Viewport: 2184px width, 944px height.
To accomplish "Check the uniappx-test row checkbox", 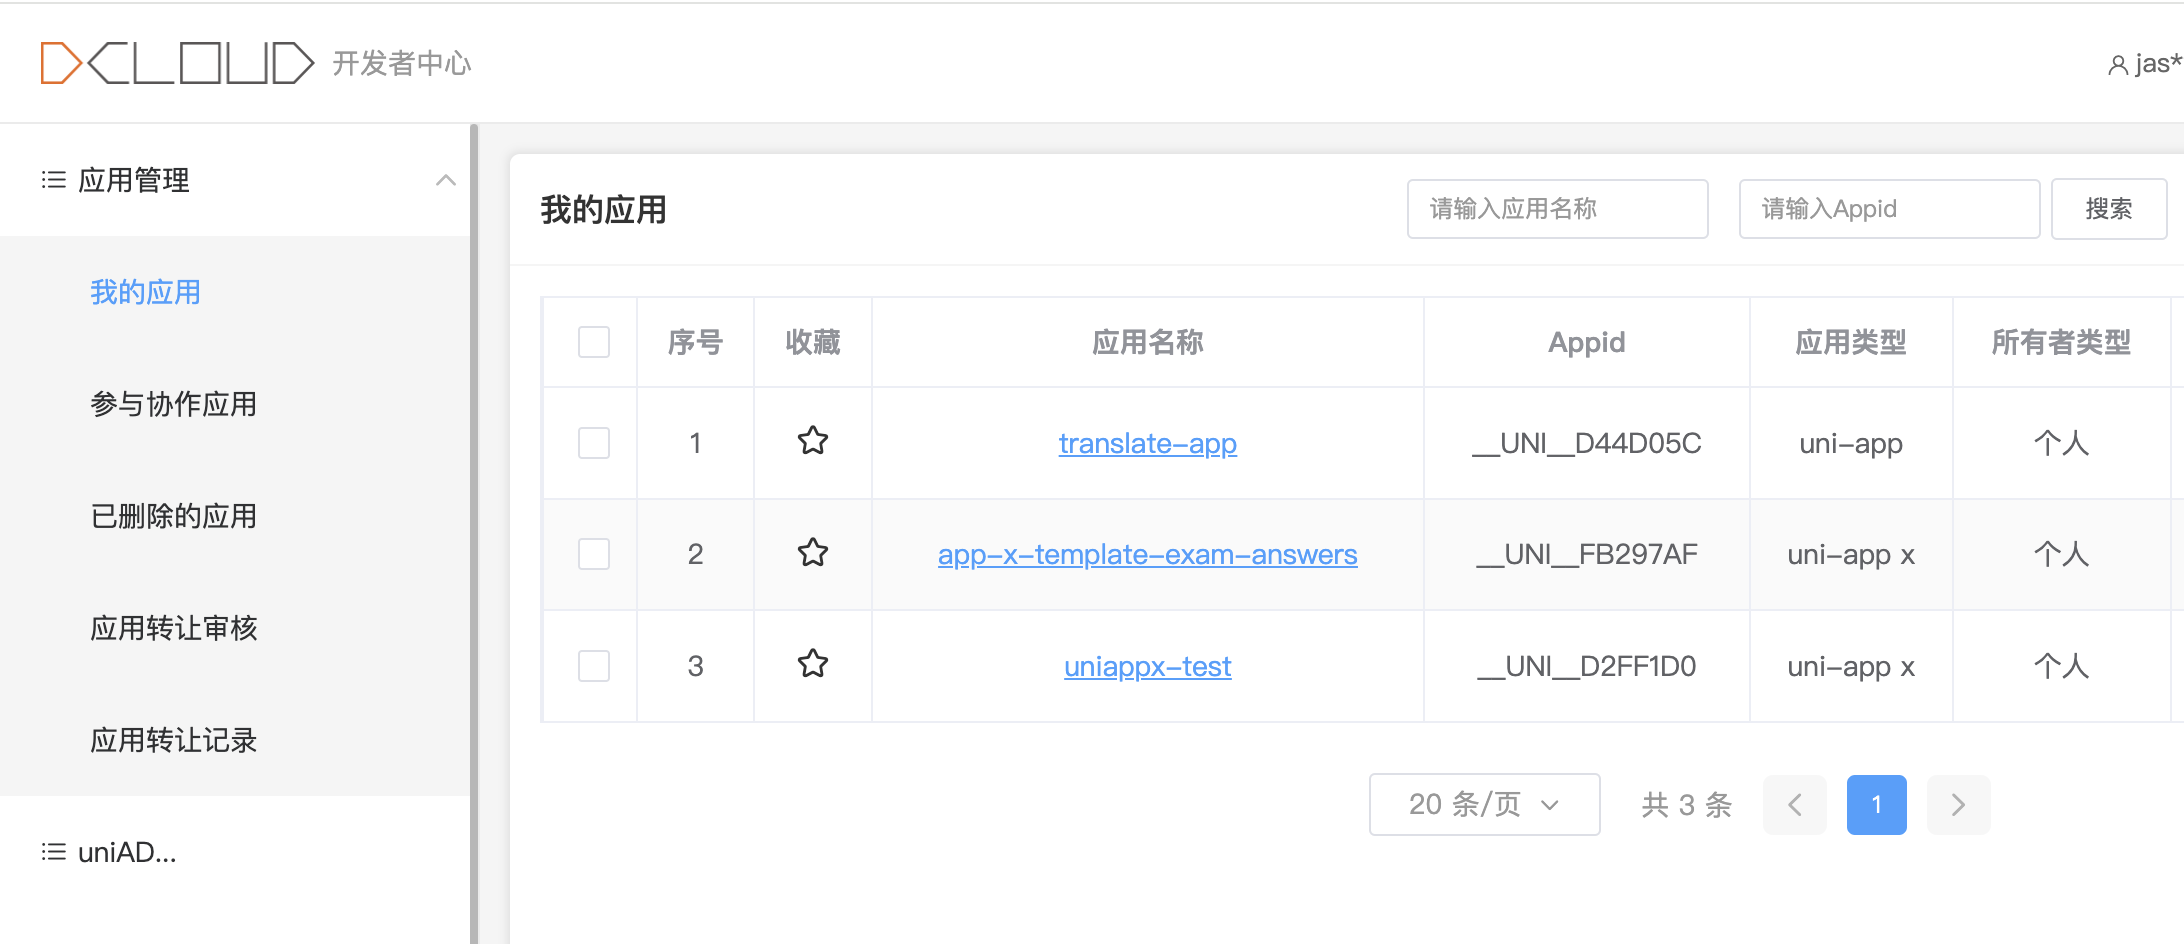I will (x=594, y=666).
